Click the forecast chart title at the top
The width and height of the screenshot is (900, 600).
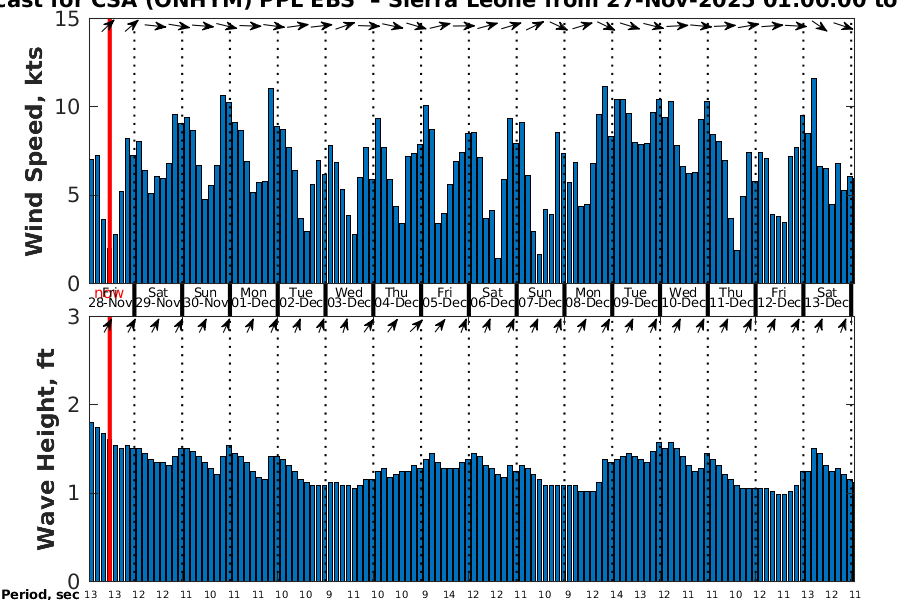(x=450, y=5)
